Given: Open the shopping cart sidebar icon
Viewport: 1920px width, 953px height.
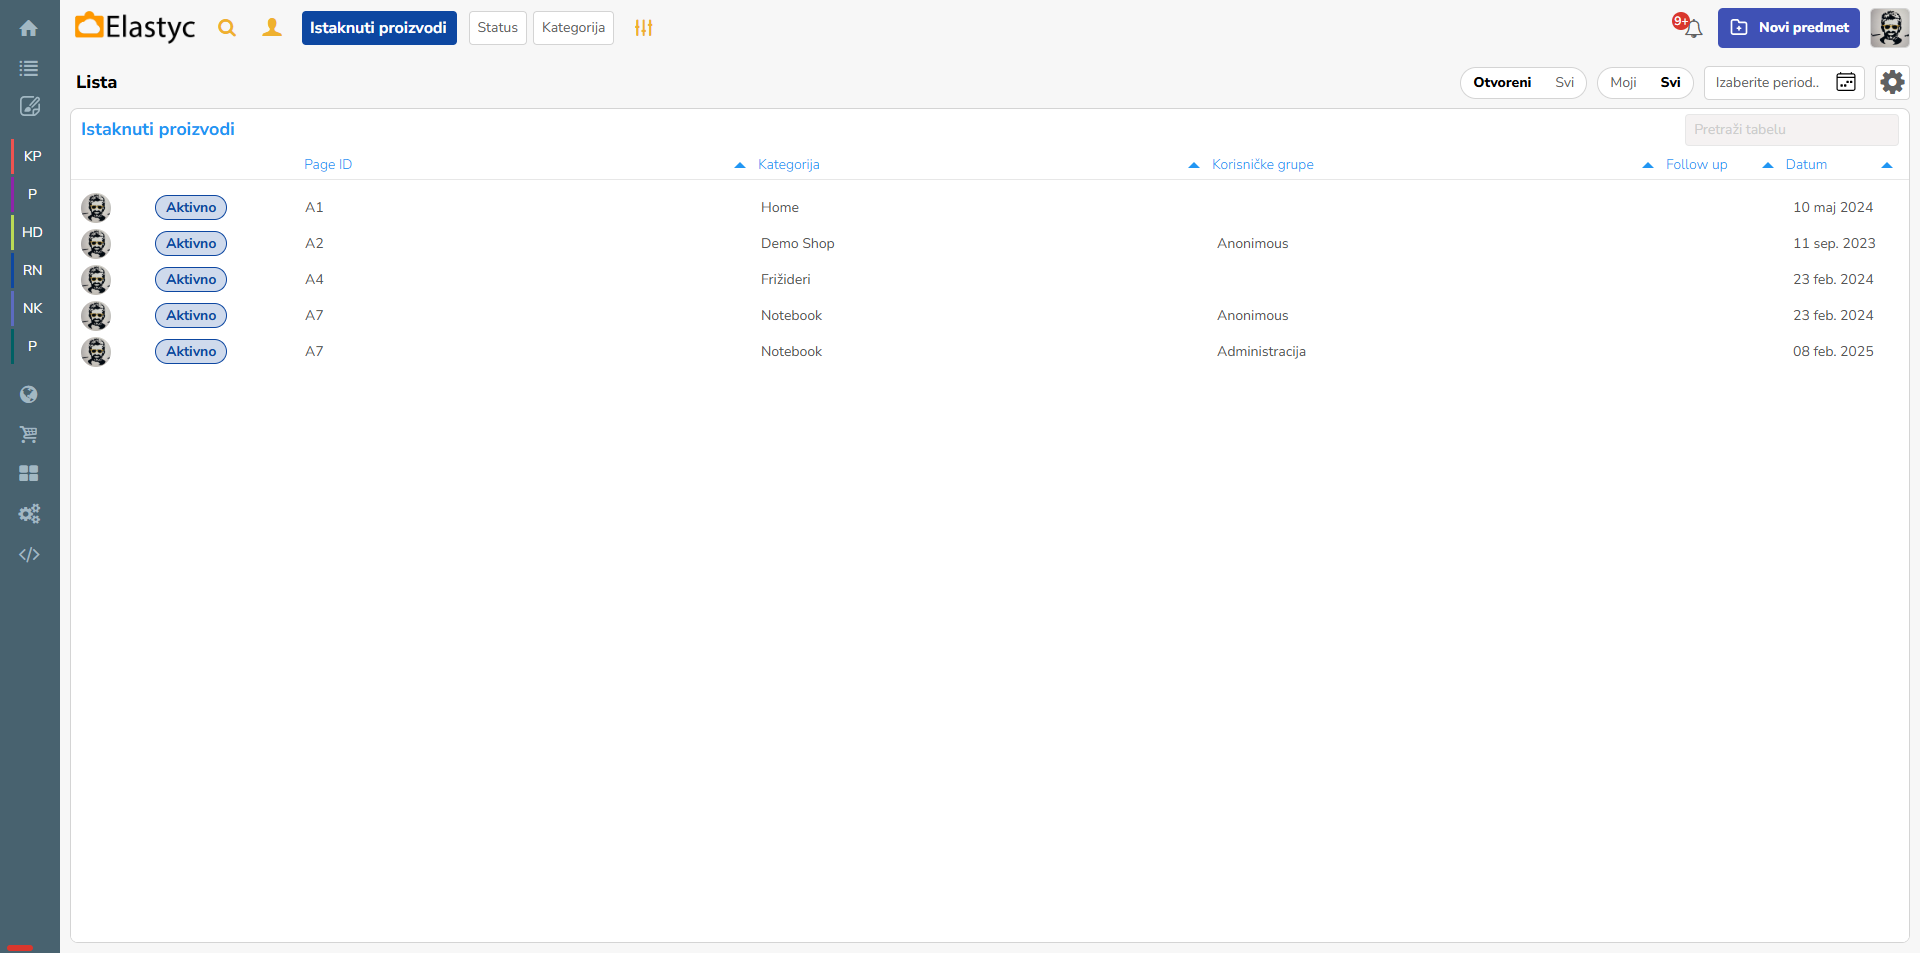Looking at the screenshot, I should pyautogui.click(x=29, y=434).
